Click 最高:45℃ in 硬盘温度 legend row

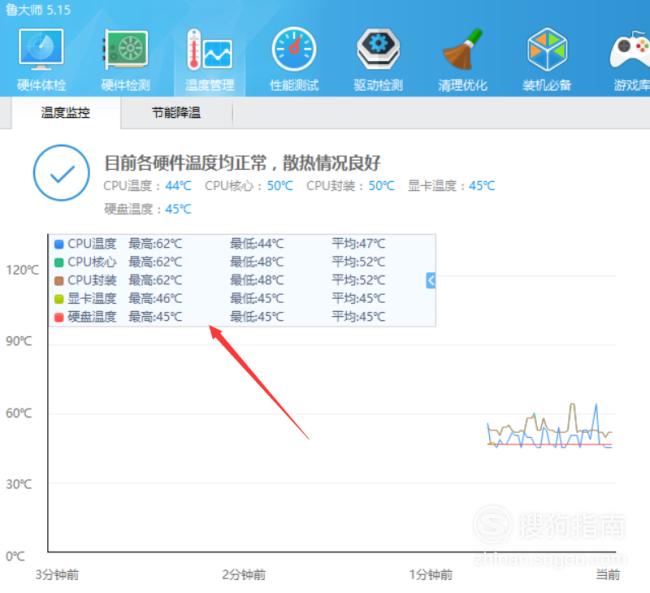coord(155,317)
